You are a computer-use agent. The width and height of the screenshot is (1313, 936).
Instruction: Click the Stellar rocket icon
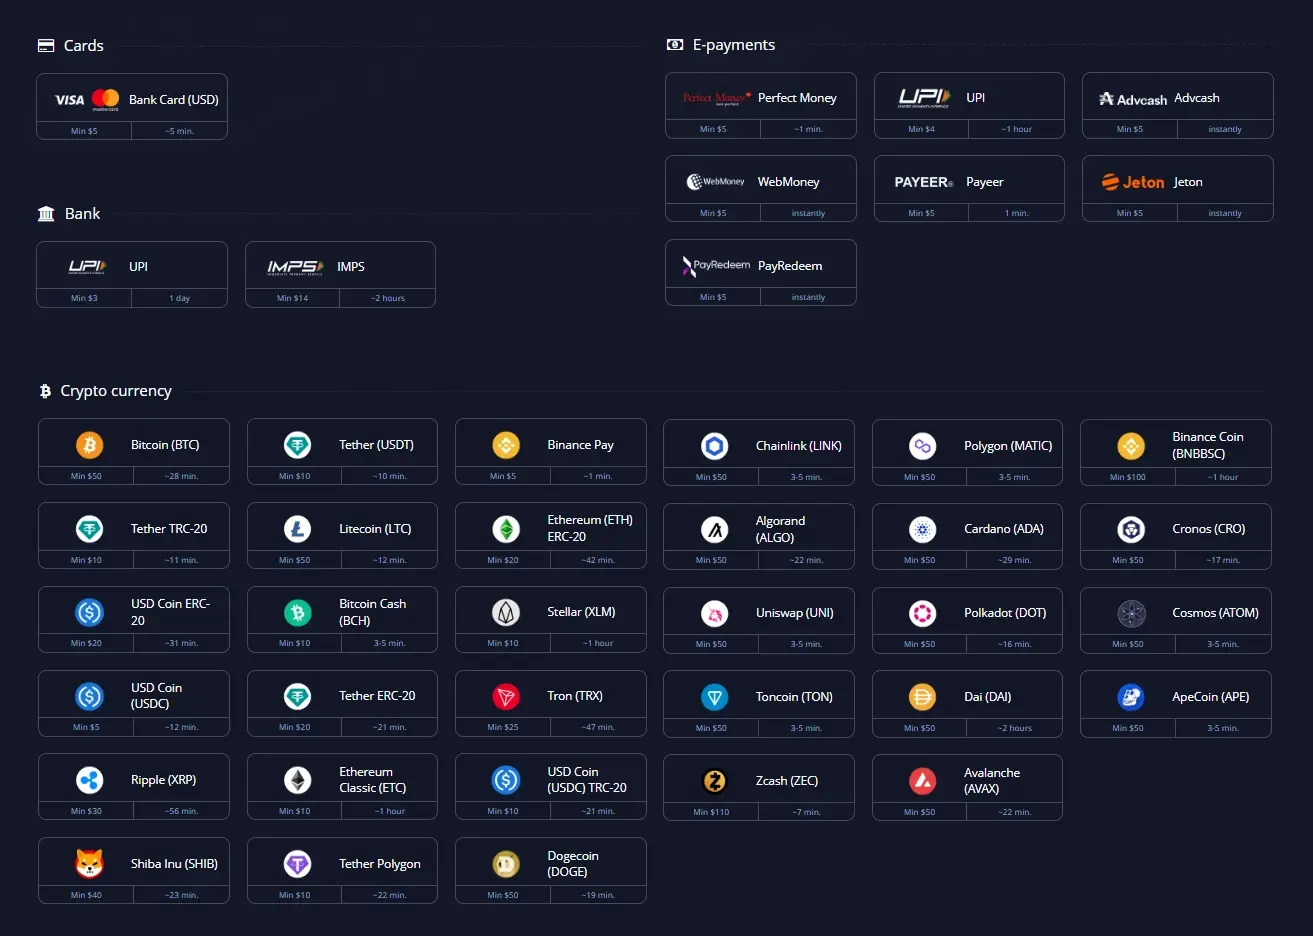coord(506,612)
